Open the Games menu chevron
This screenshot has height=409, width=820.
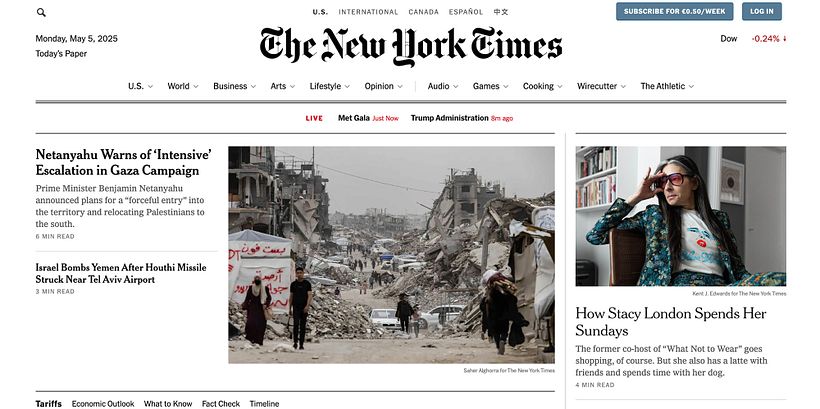click(505, 87)
